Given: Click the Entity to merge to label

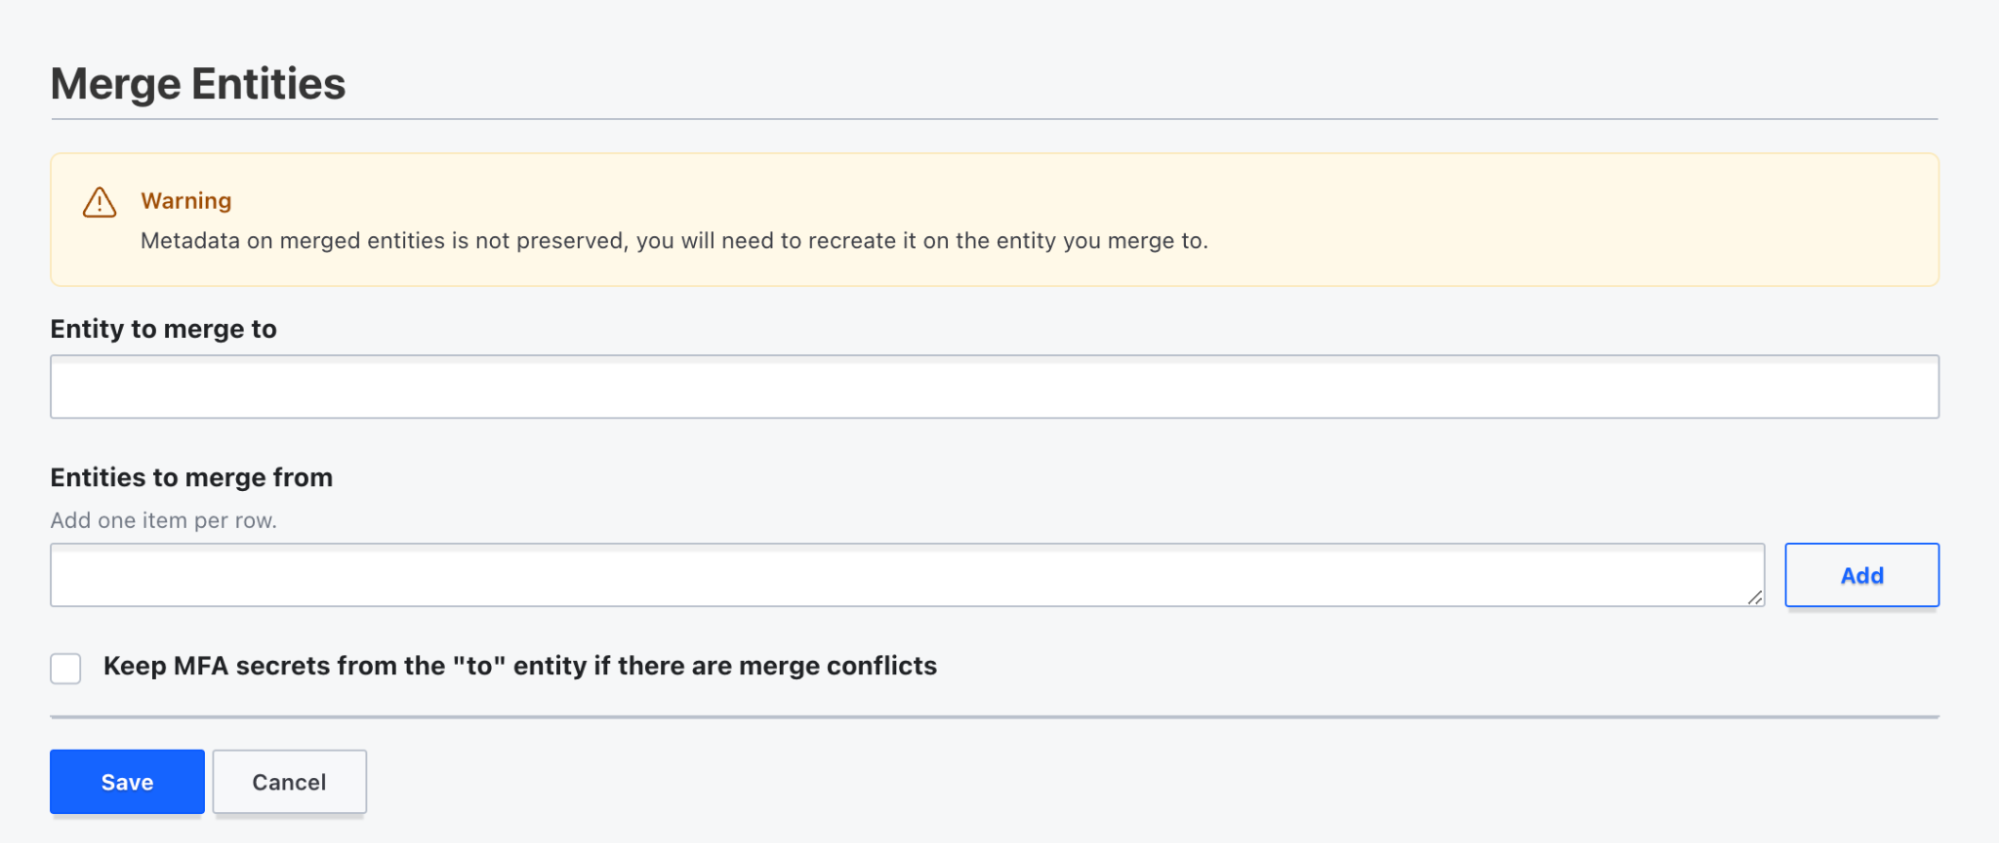Looking at the screenshot, I should coord(163,329).
